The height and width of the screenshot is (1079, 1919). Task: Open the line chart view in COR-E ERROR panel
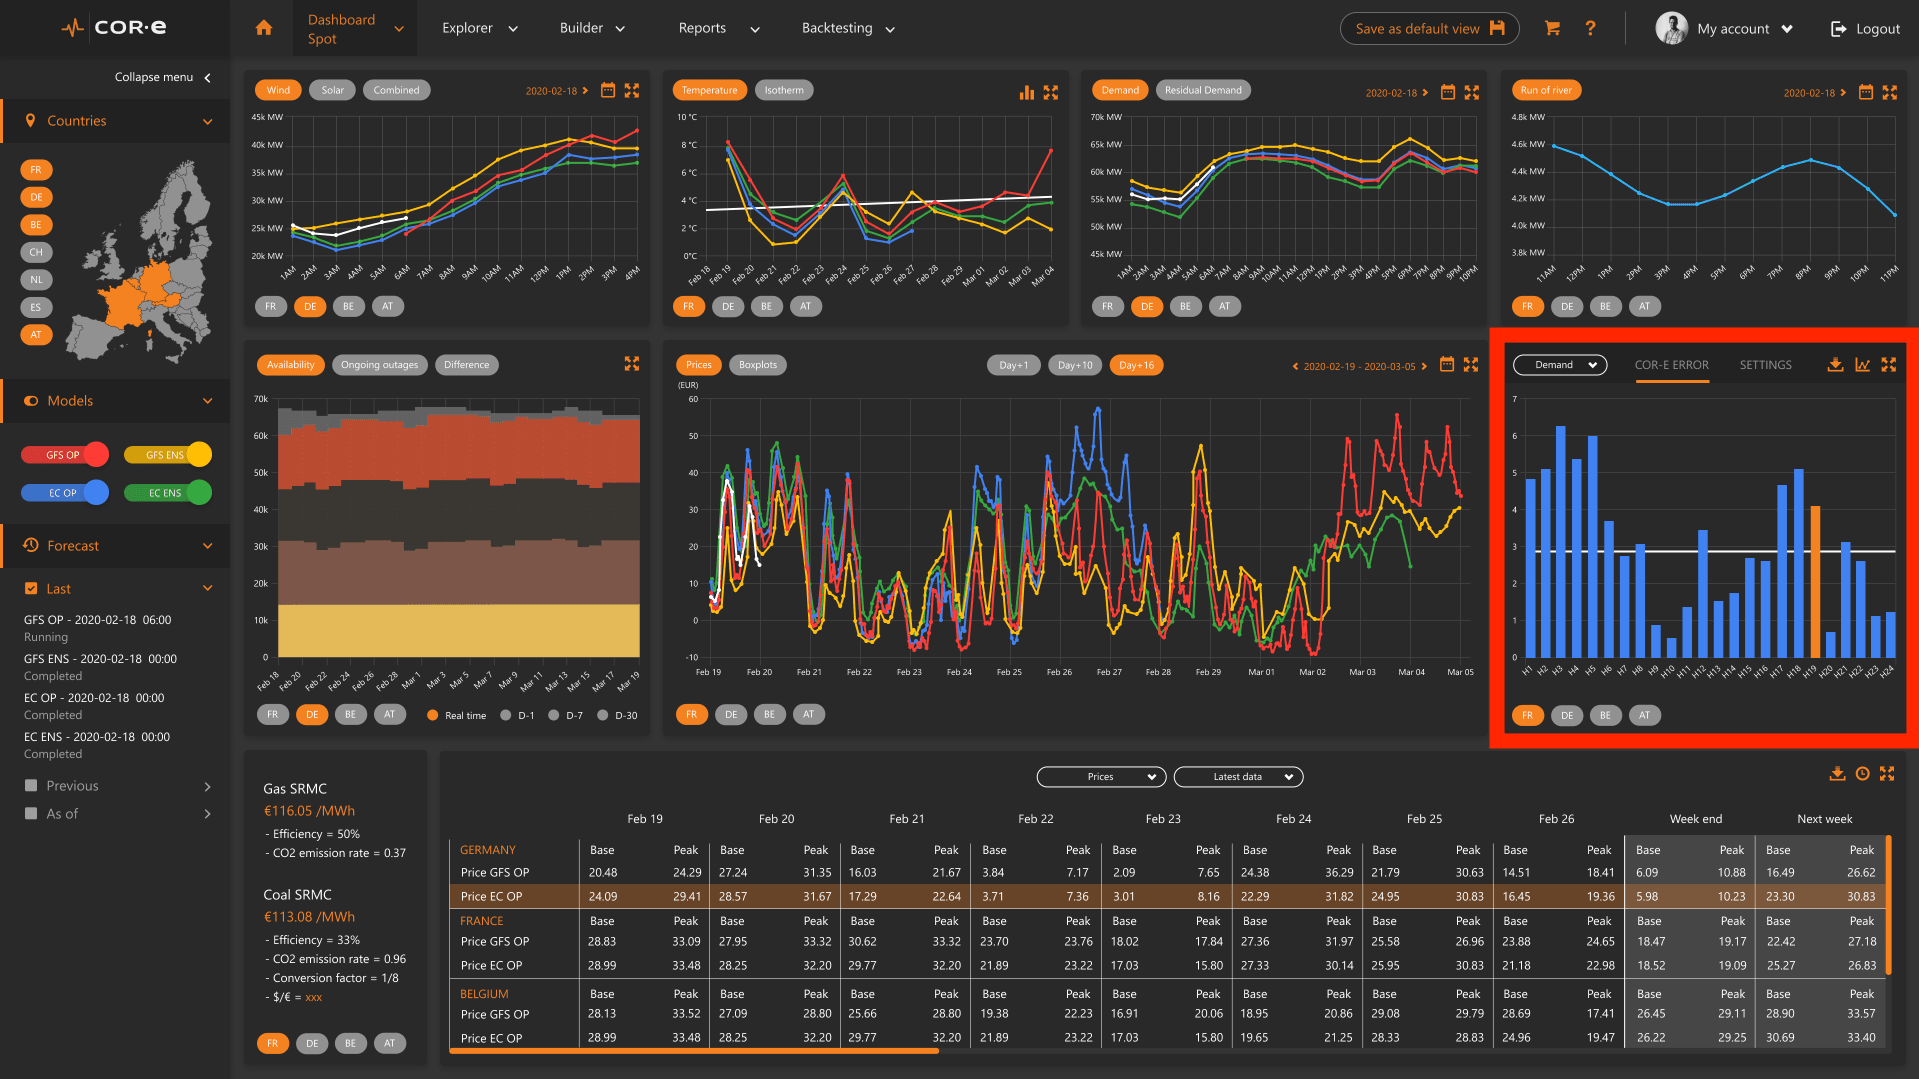pyautogui.click(x=1862, y=365)
